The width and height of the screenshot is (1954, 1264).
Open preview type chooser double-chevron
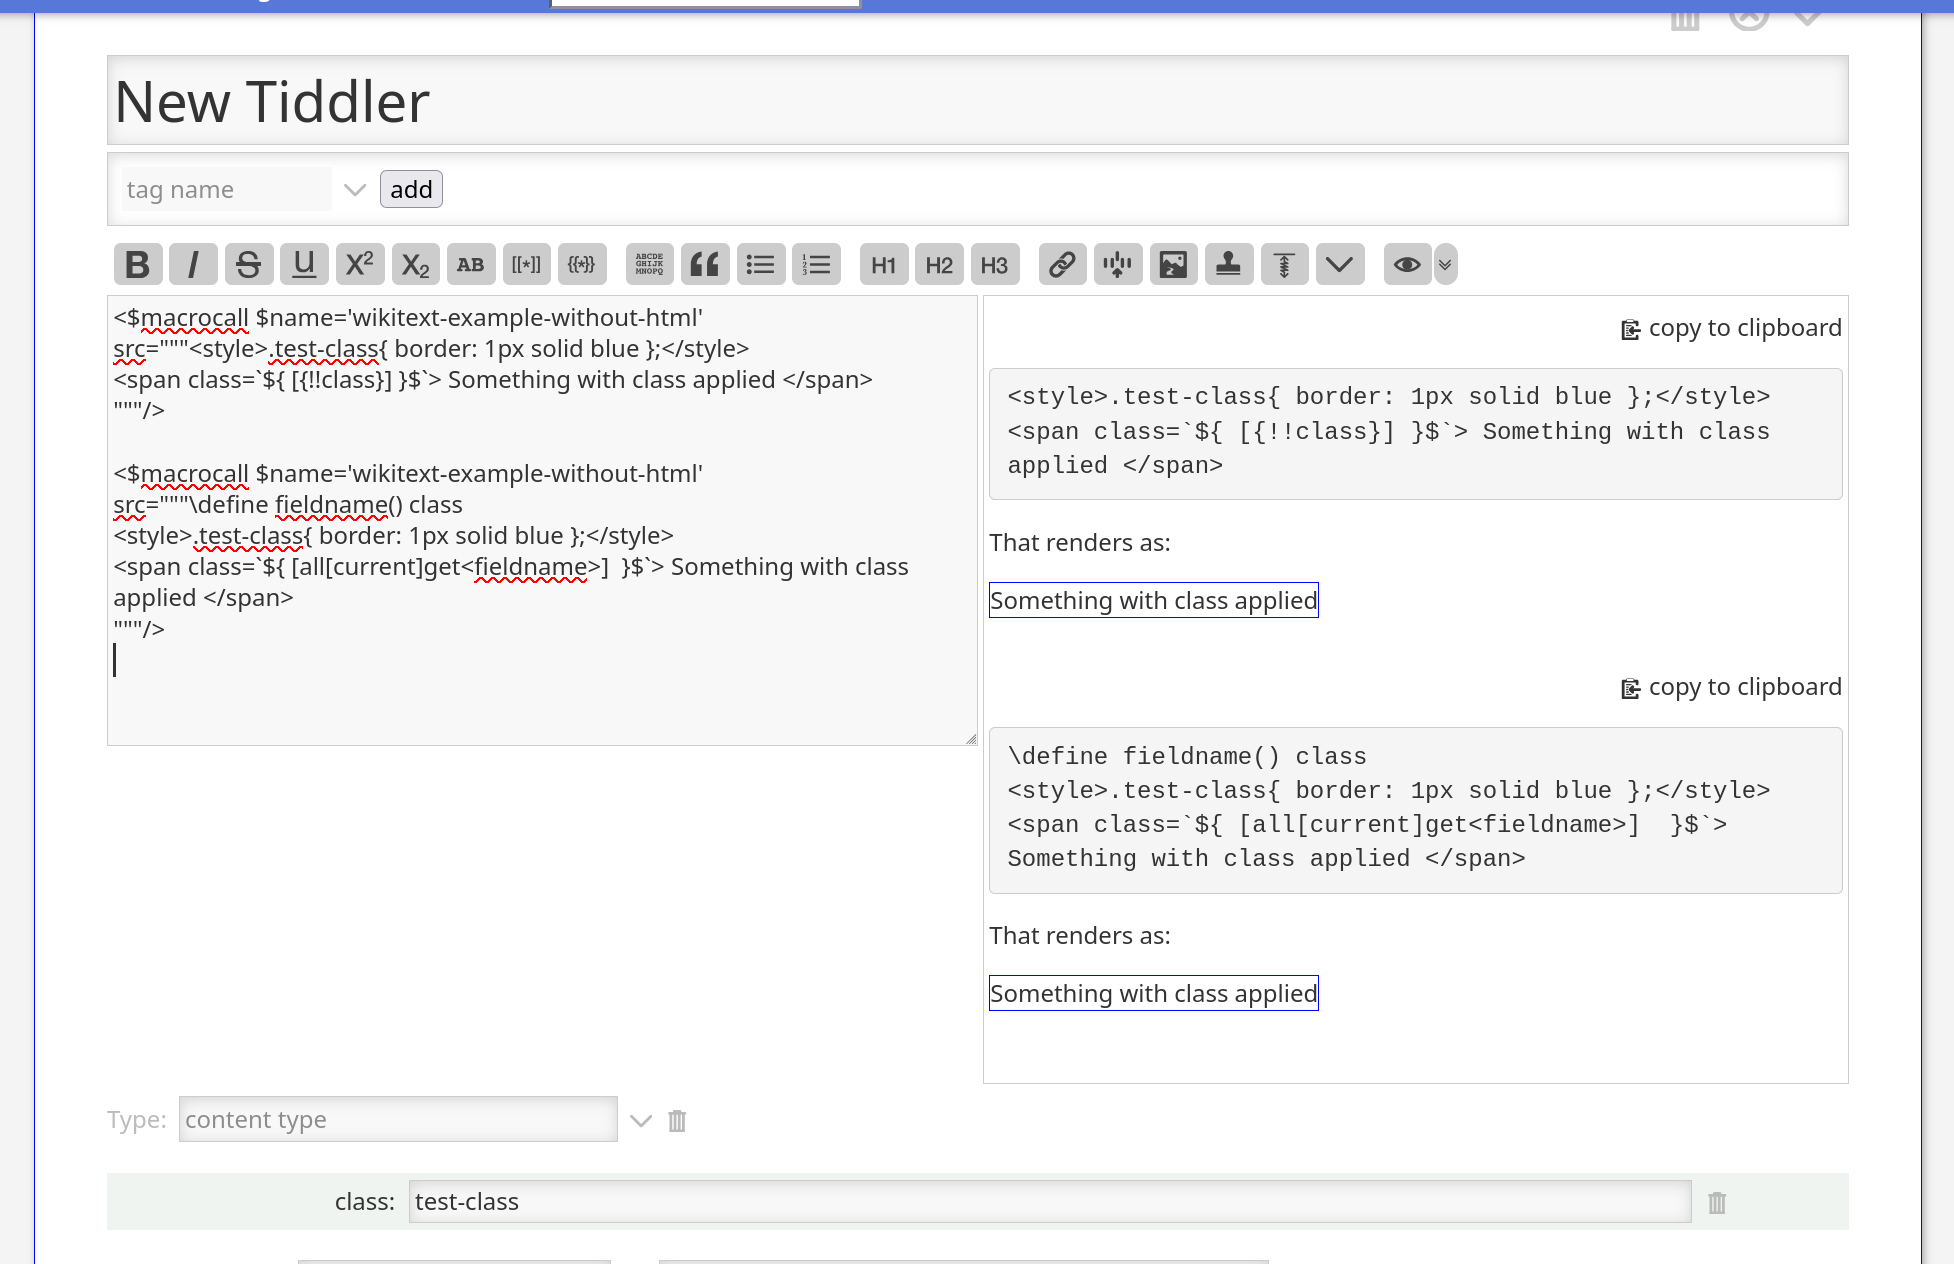(x=1445, y=265)
